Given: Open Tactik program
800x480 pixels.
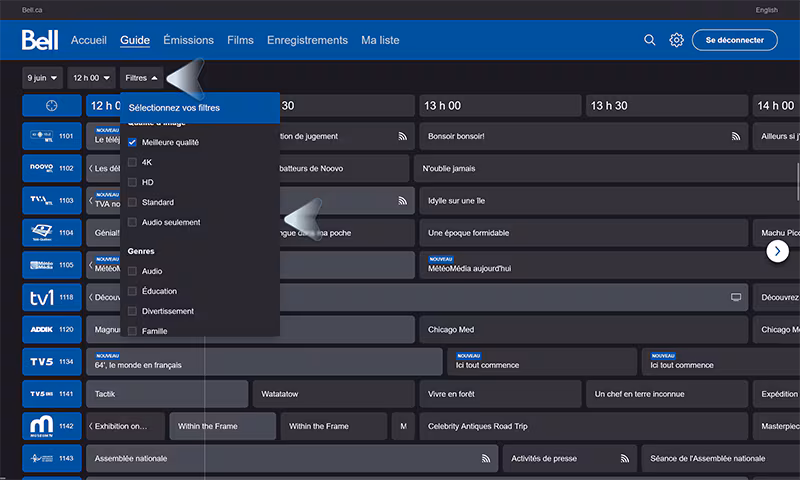Looking at the screenshot, I should click(167, 394).
